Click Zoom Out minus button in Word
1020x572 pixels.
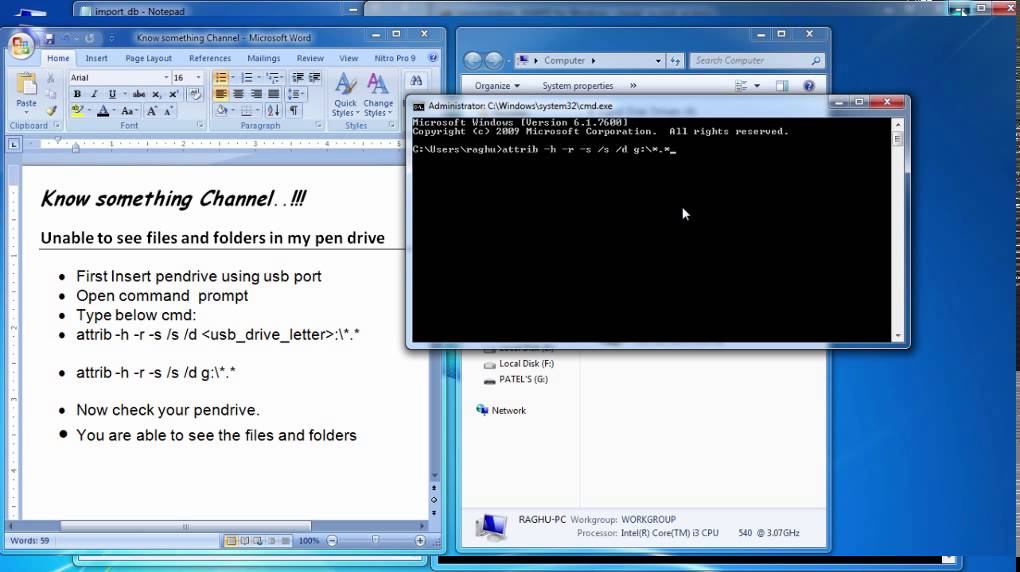[332, 541]
